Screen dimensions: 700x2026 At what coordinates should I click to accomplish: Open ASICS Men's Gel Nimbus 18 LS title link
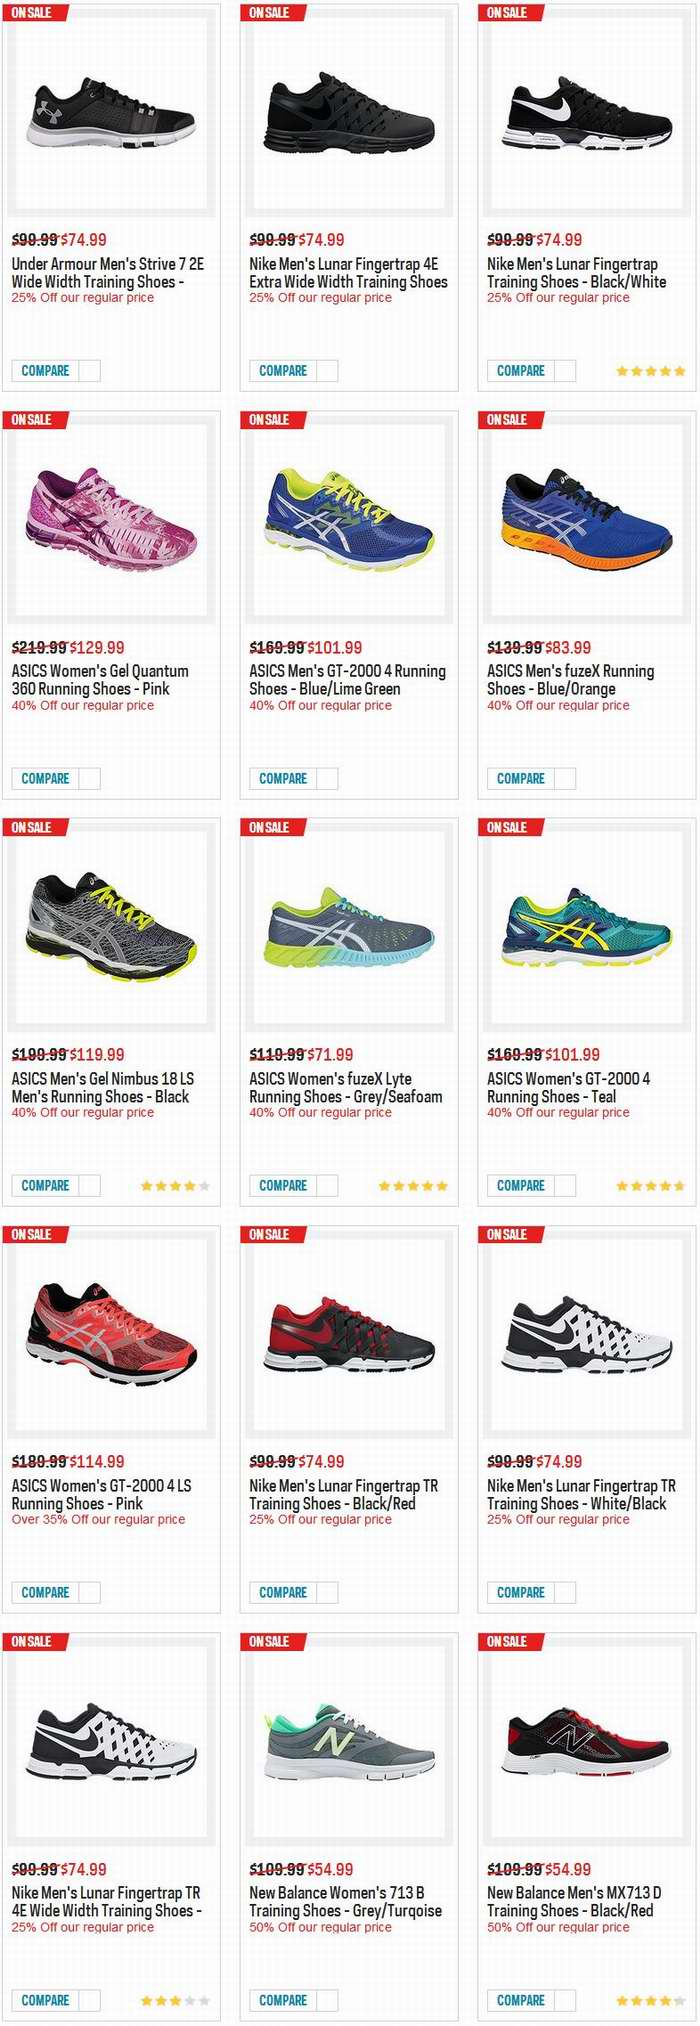click(103, 1088)
